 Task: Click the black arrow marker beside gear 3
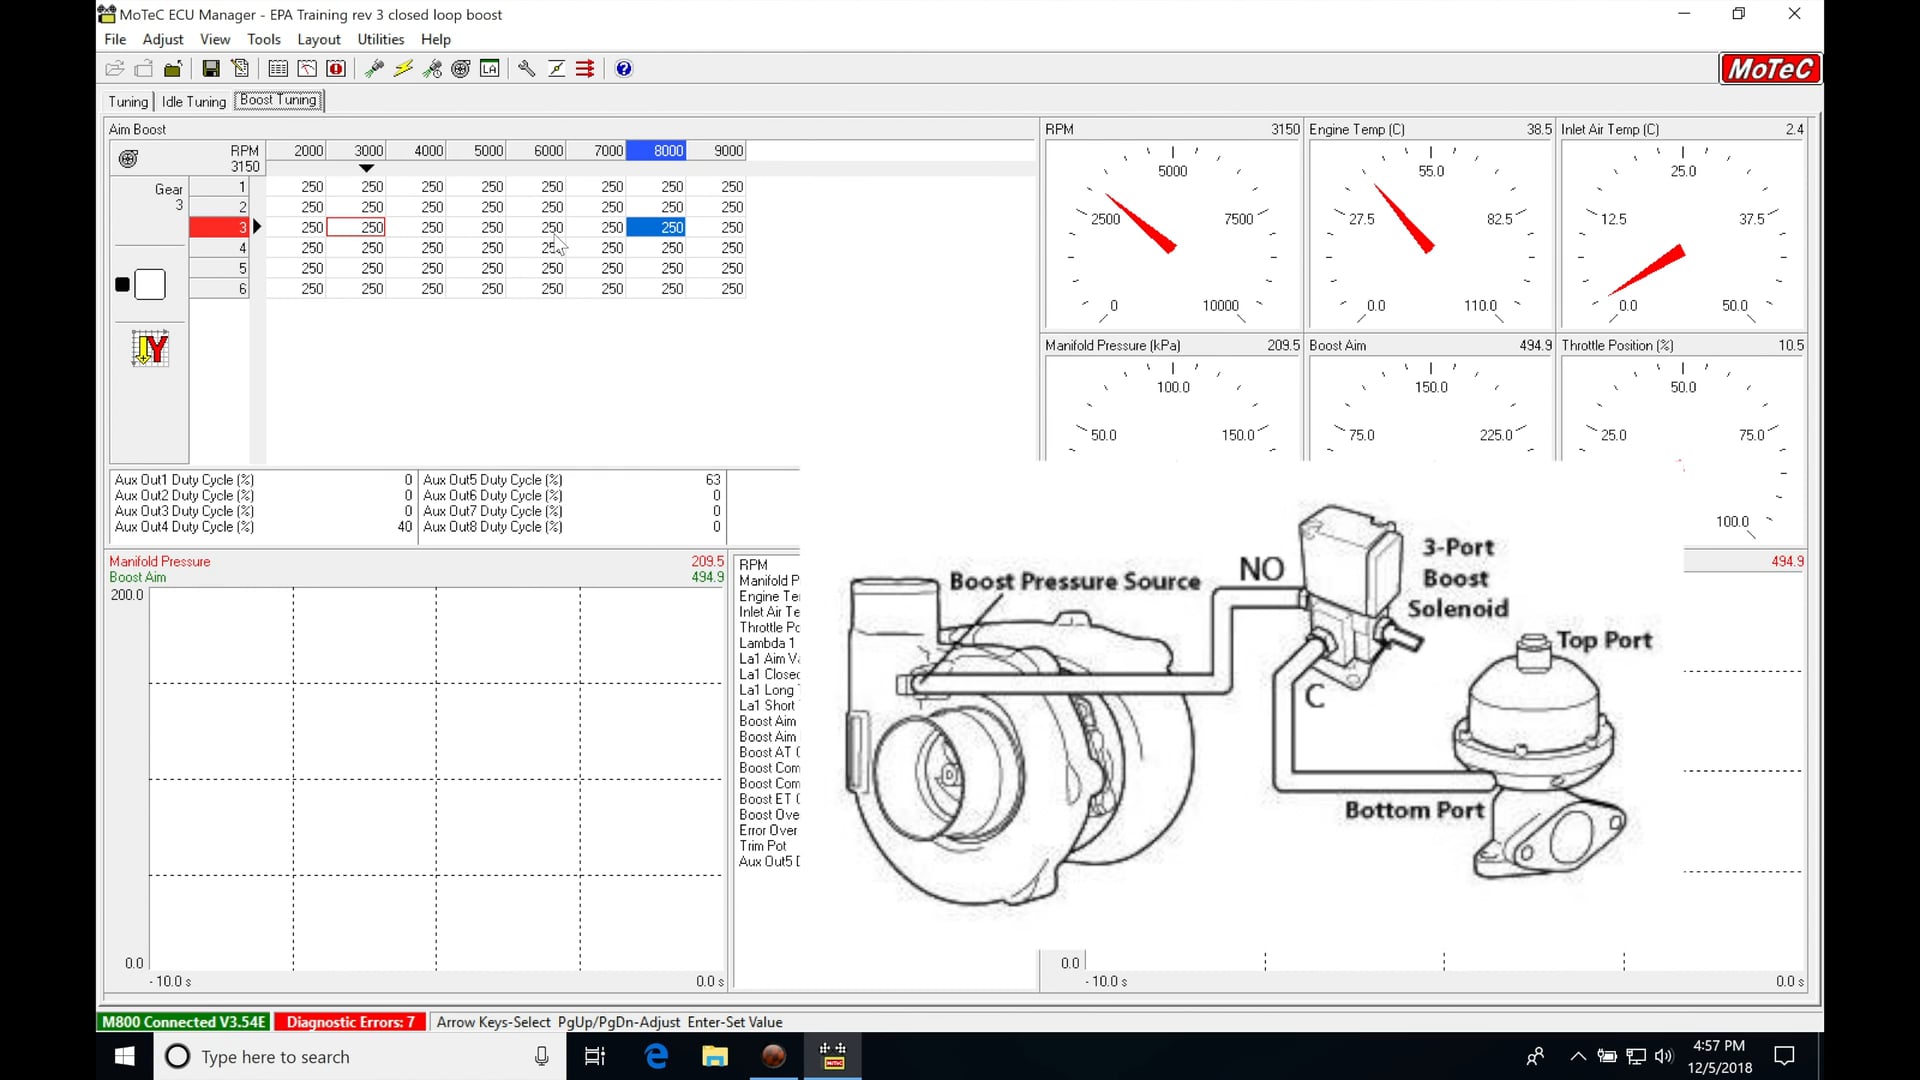pyautogui.click(x=257, y=227)
